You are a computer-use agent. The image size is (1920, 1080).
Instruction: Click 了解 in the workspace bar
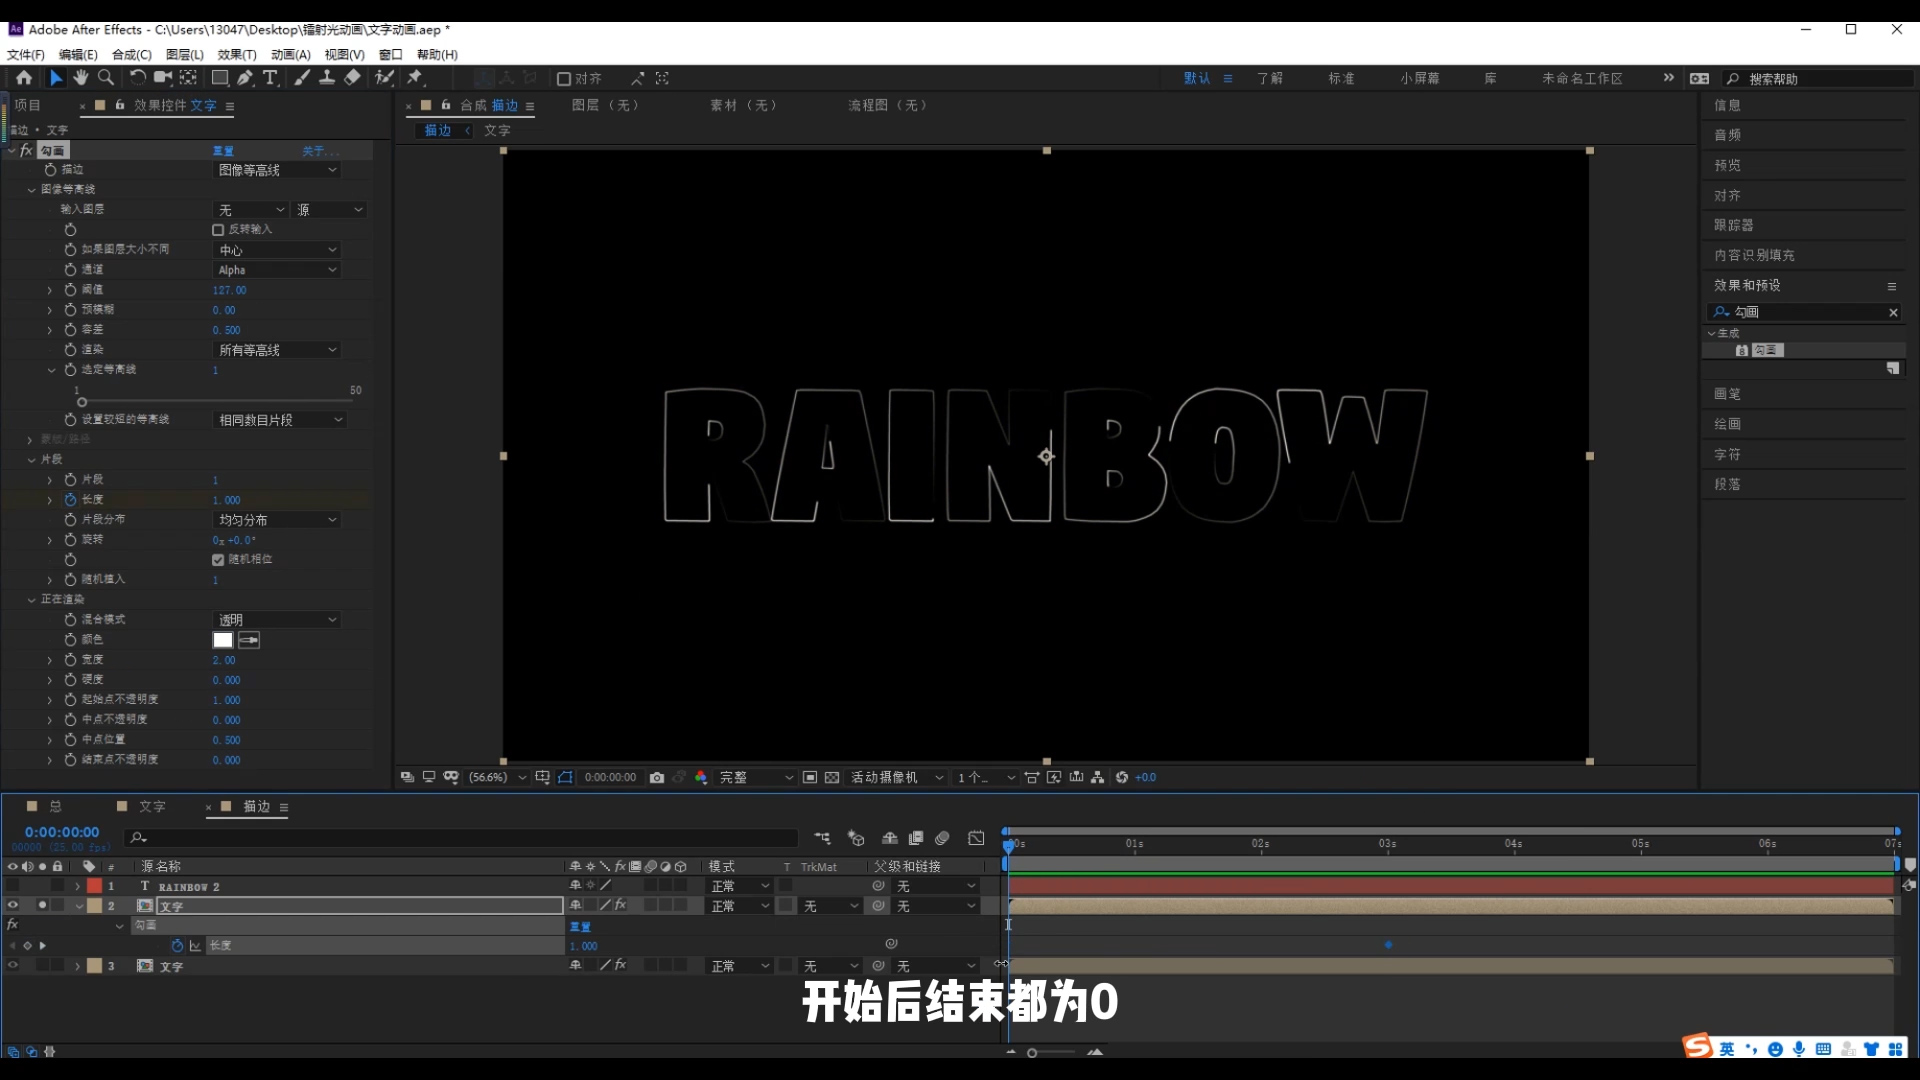coord(1270,78)
